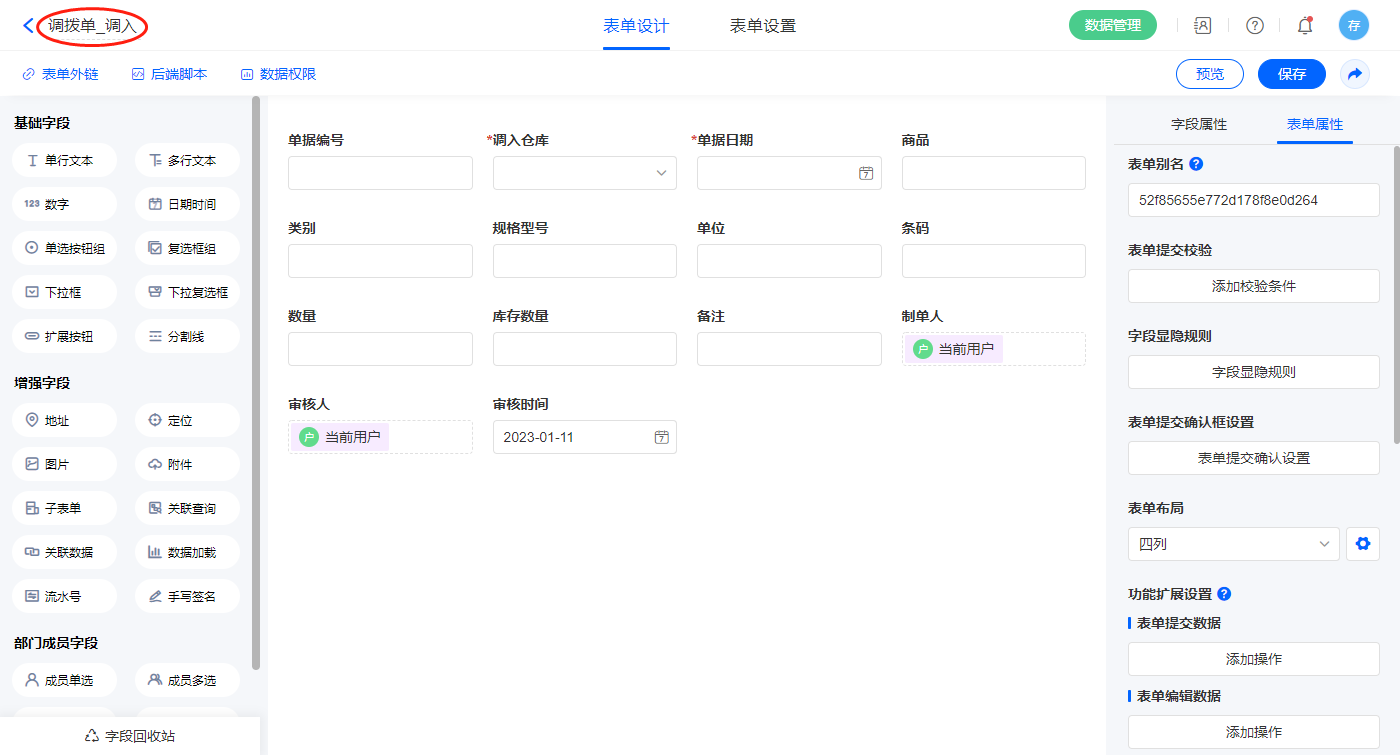Open layout gear settings next to 四列
Screen dimensions: 1400x755
[1361, 544]
